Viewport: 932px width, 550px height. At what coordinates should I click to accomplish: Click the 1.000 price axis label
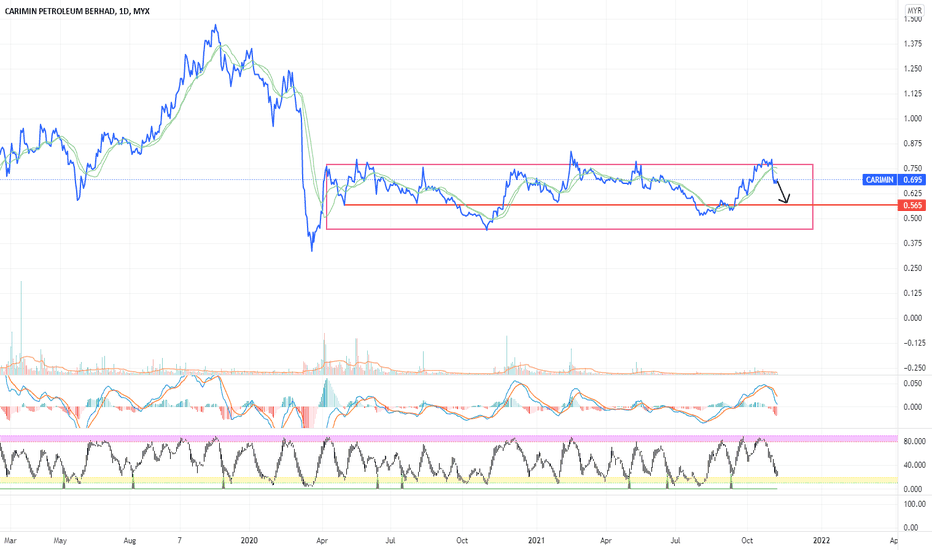pos(912,119)
